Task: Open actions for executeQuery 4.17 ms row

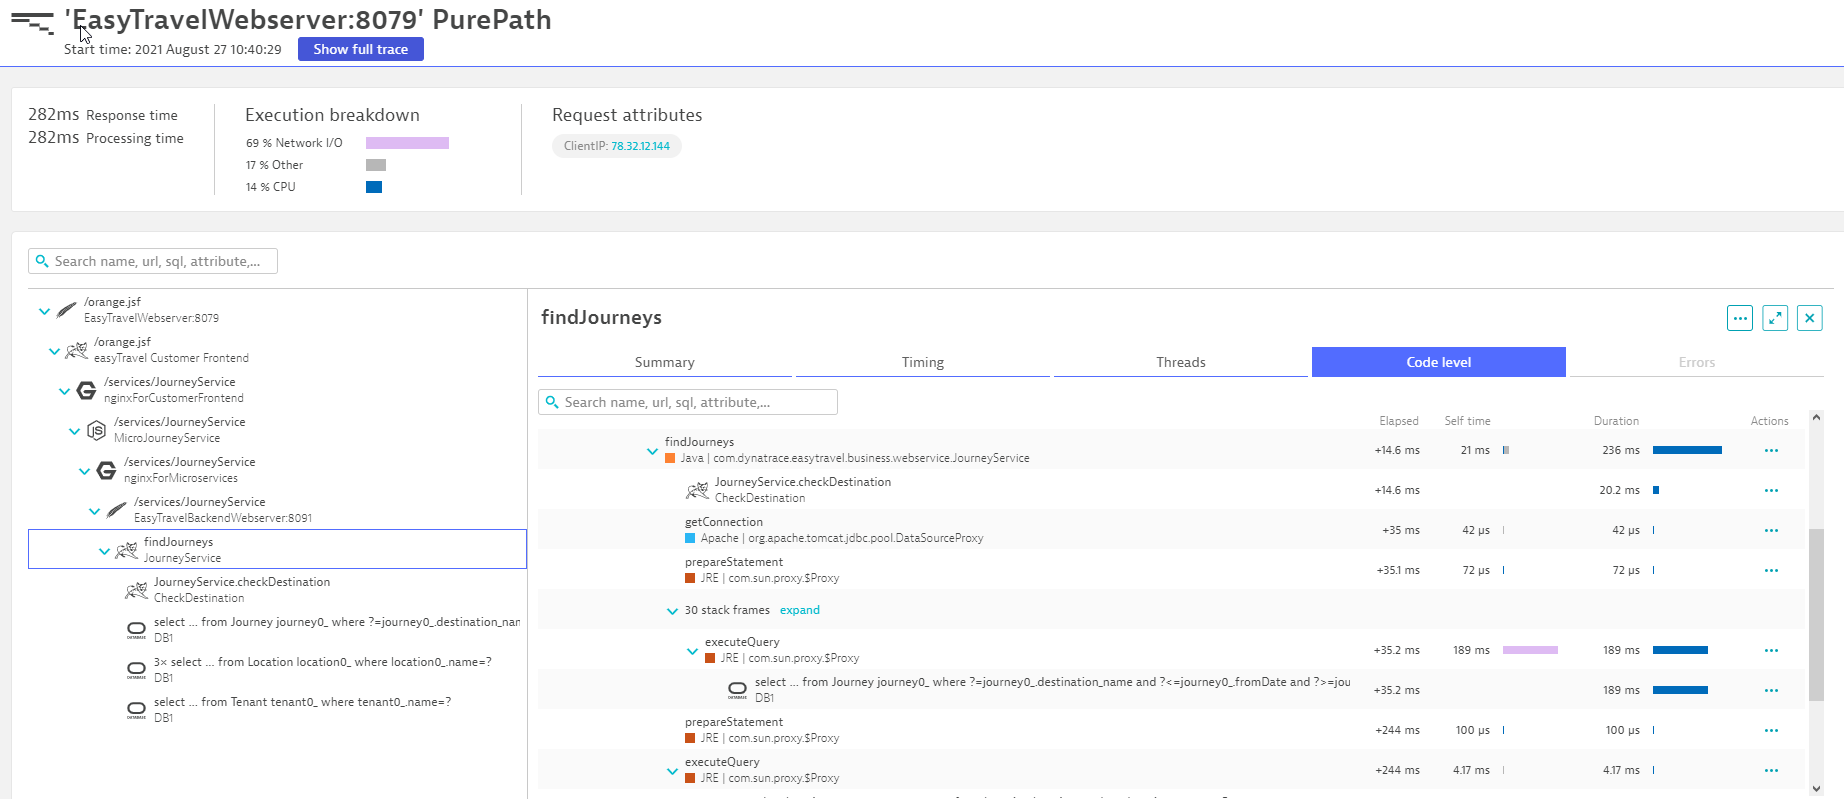Action: pos(1771,770)
